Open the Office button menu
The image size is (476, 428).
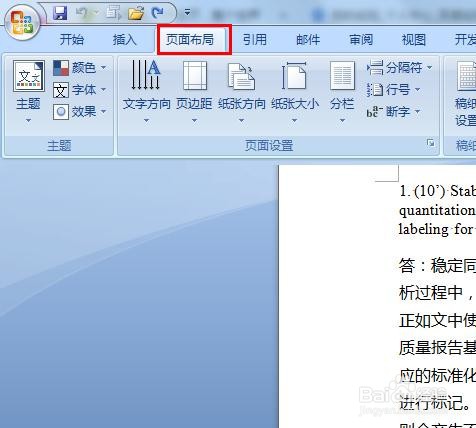[22, 23]
